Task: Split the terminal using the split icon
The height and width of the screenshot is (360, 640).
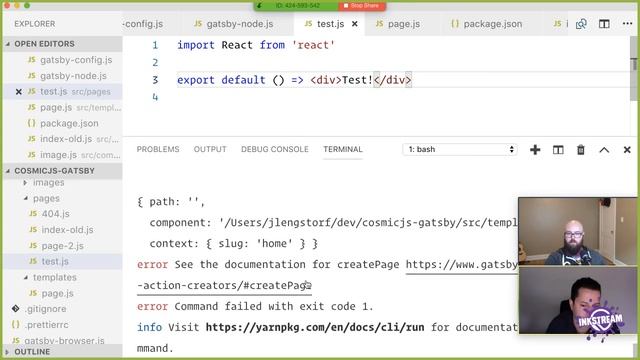Action: pyautogui.click(x=558, y=150)
